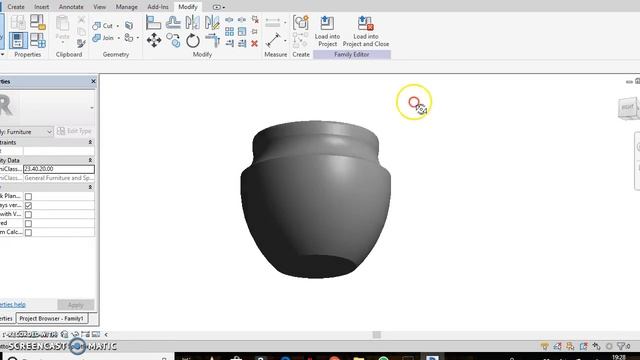Click the Array tool icon
640x360 pixels.
click(229, 31)
